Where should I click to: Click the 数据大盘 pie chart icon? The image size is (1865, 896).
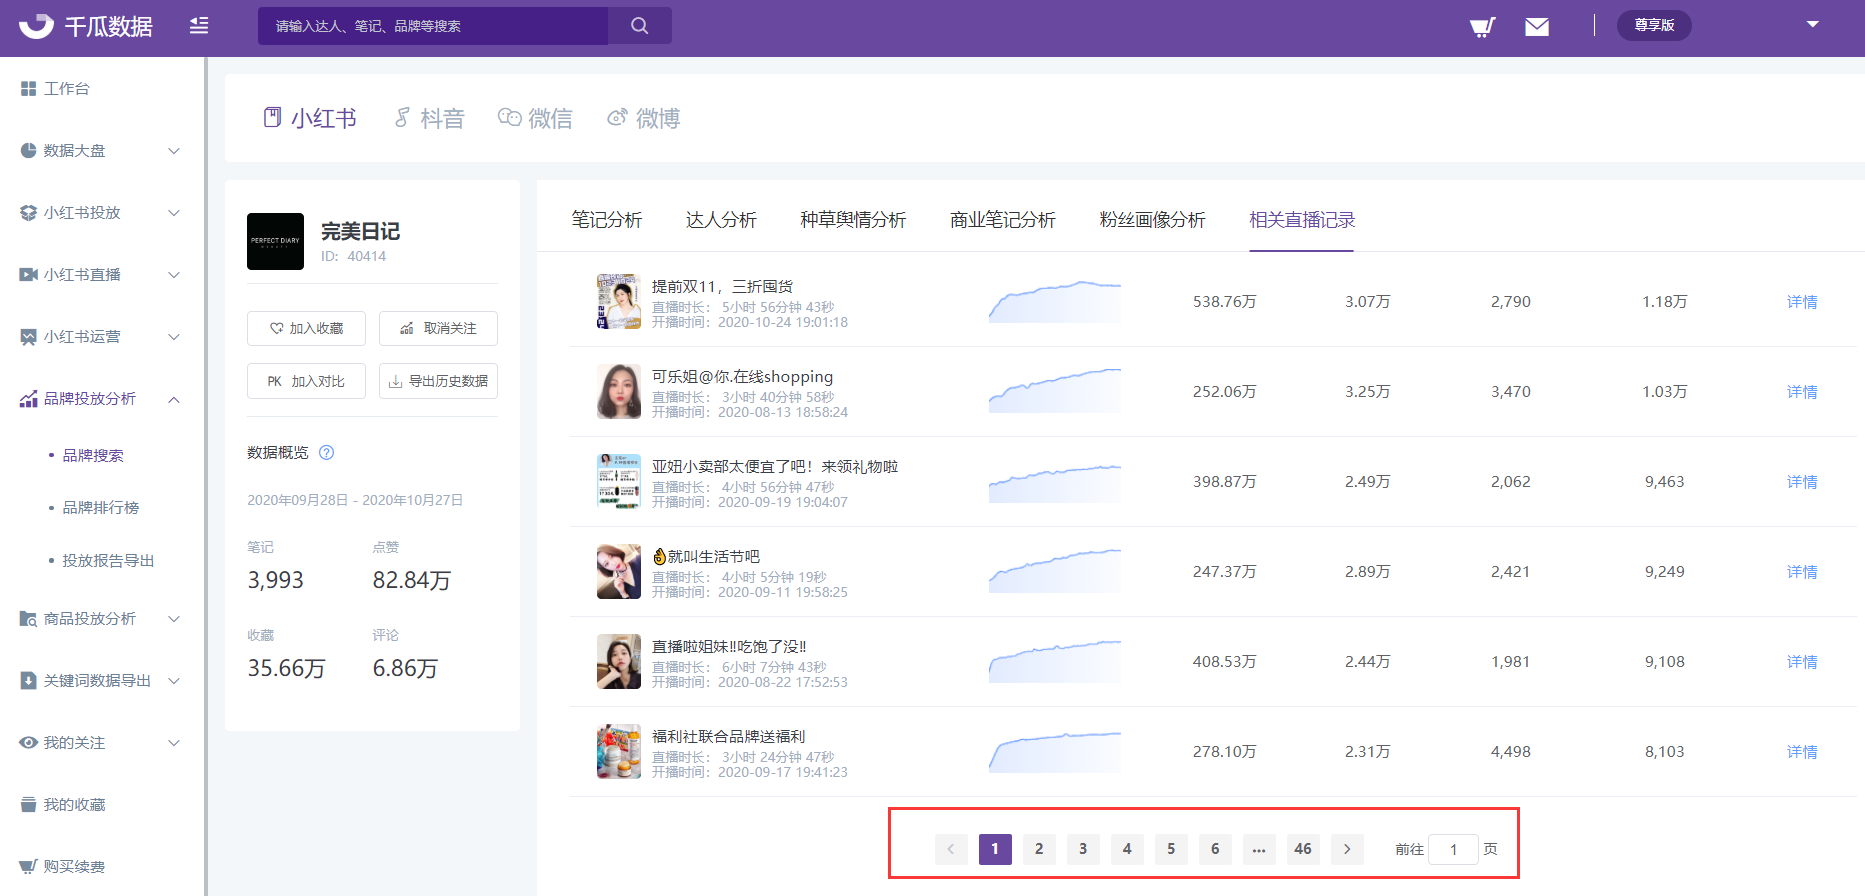pos(28,151)
